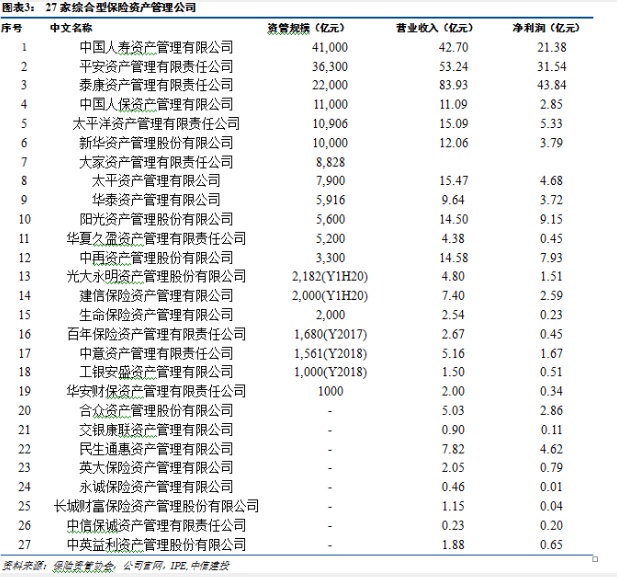This screenshot has height=577, width=617.
Task: Click the company name '英大保险资产管理有限公司'
Action: pyautogui.click(x=156, y=468)
